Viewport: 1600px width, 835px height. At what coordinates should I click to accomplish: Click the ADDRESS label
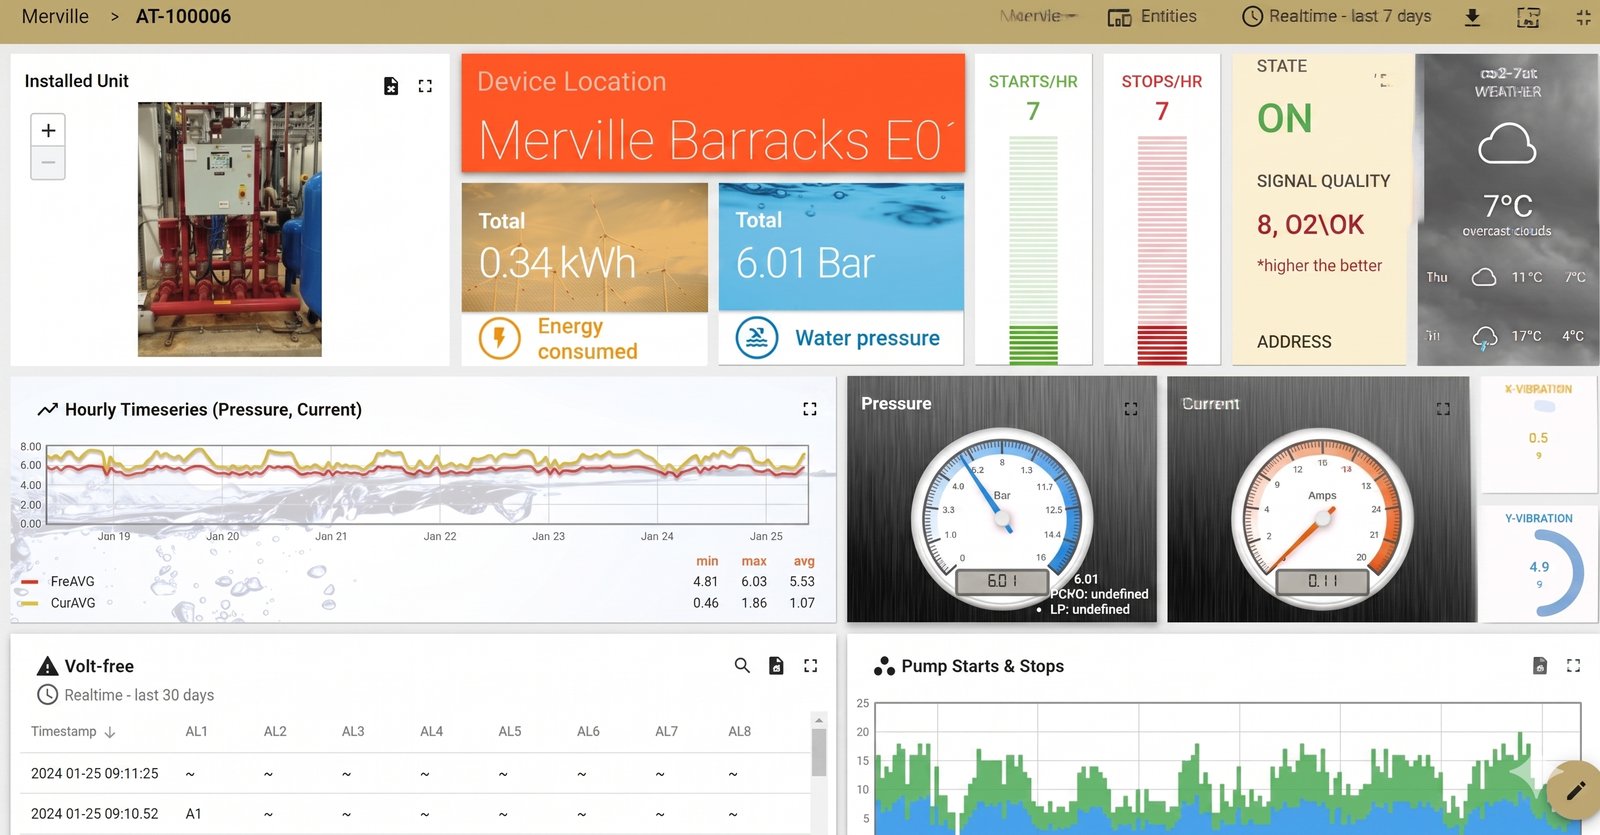click(x=1294, y=341)
